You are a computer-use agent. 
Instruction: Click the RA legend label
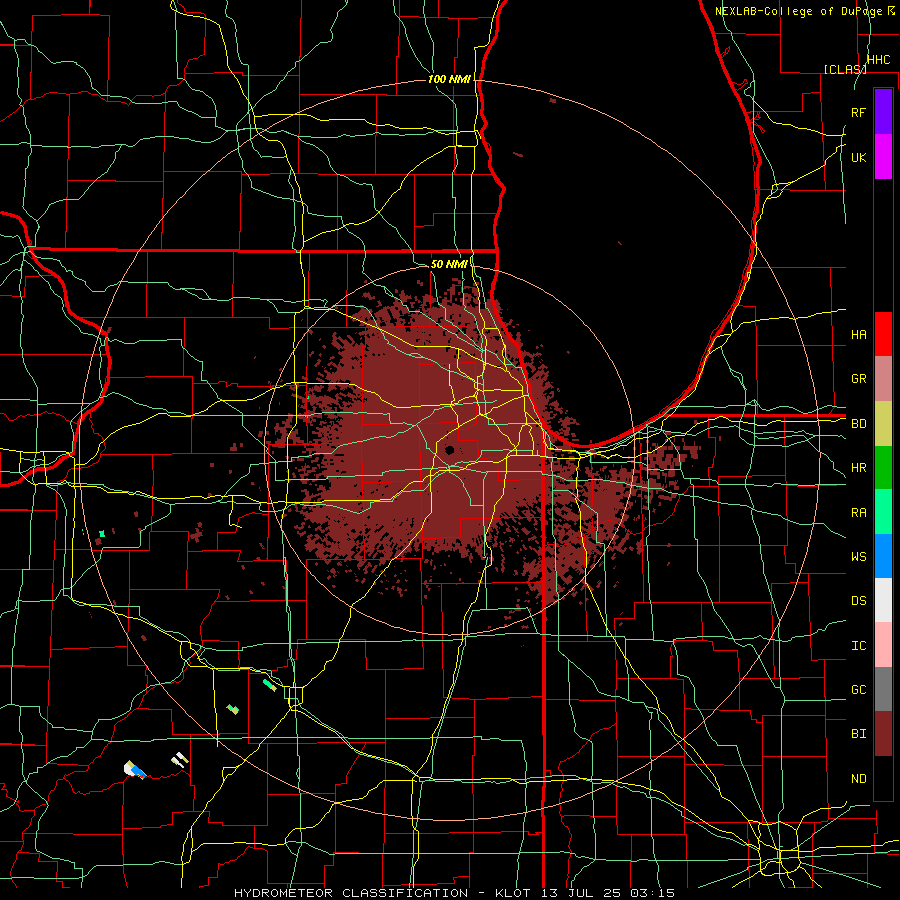[x=859, y=512]
